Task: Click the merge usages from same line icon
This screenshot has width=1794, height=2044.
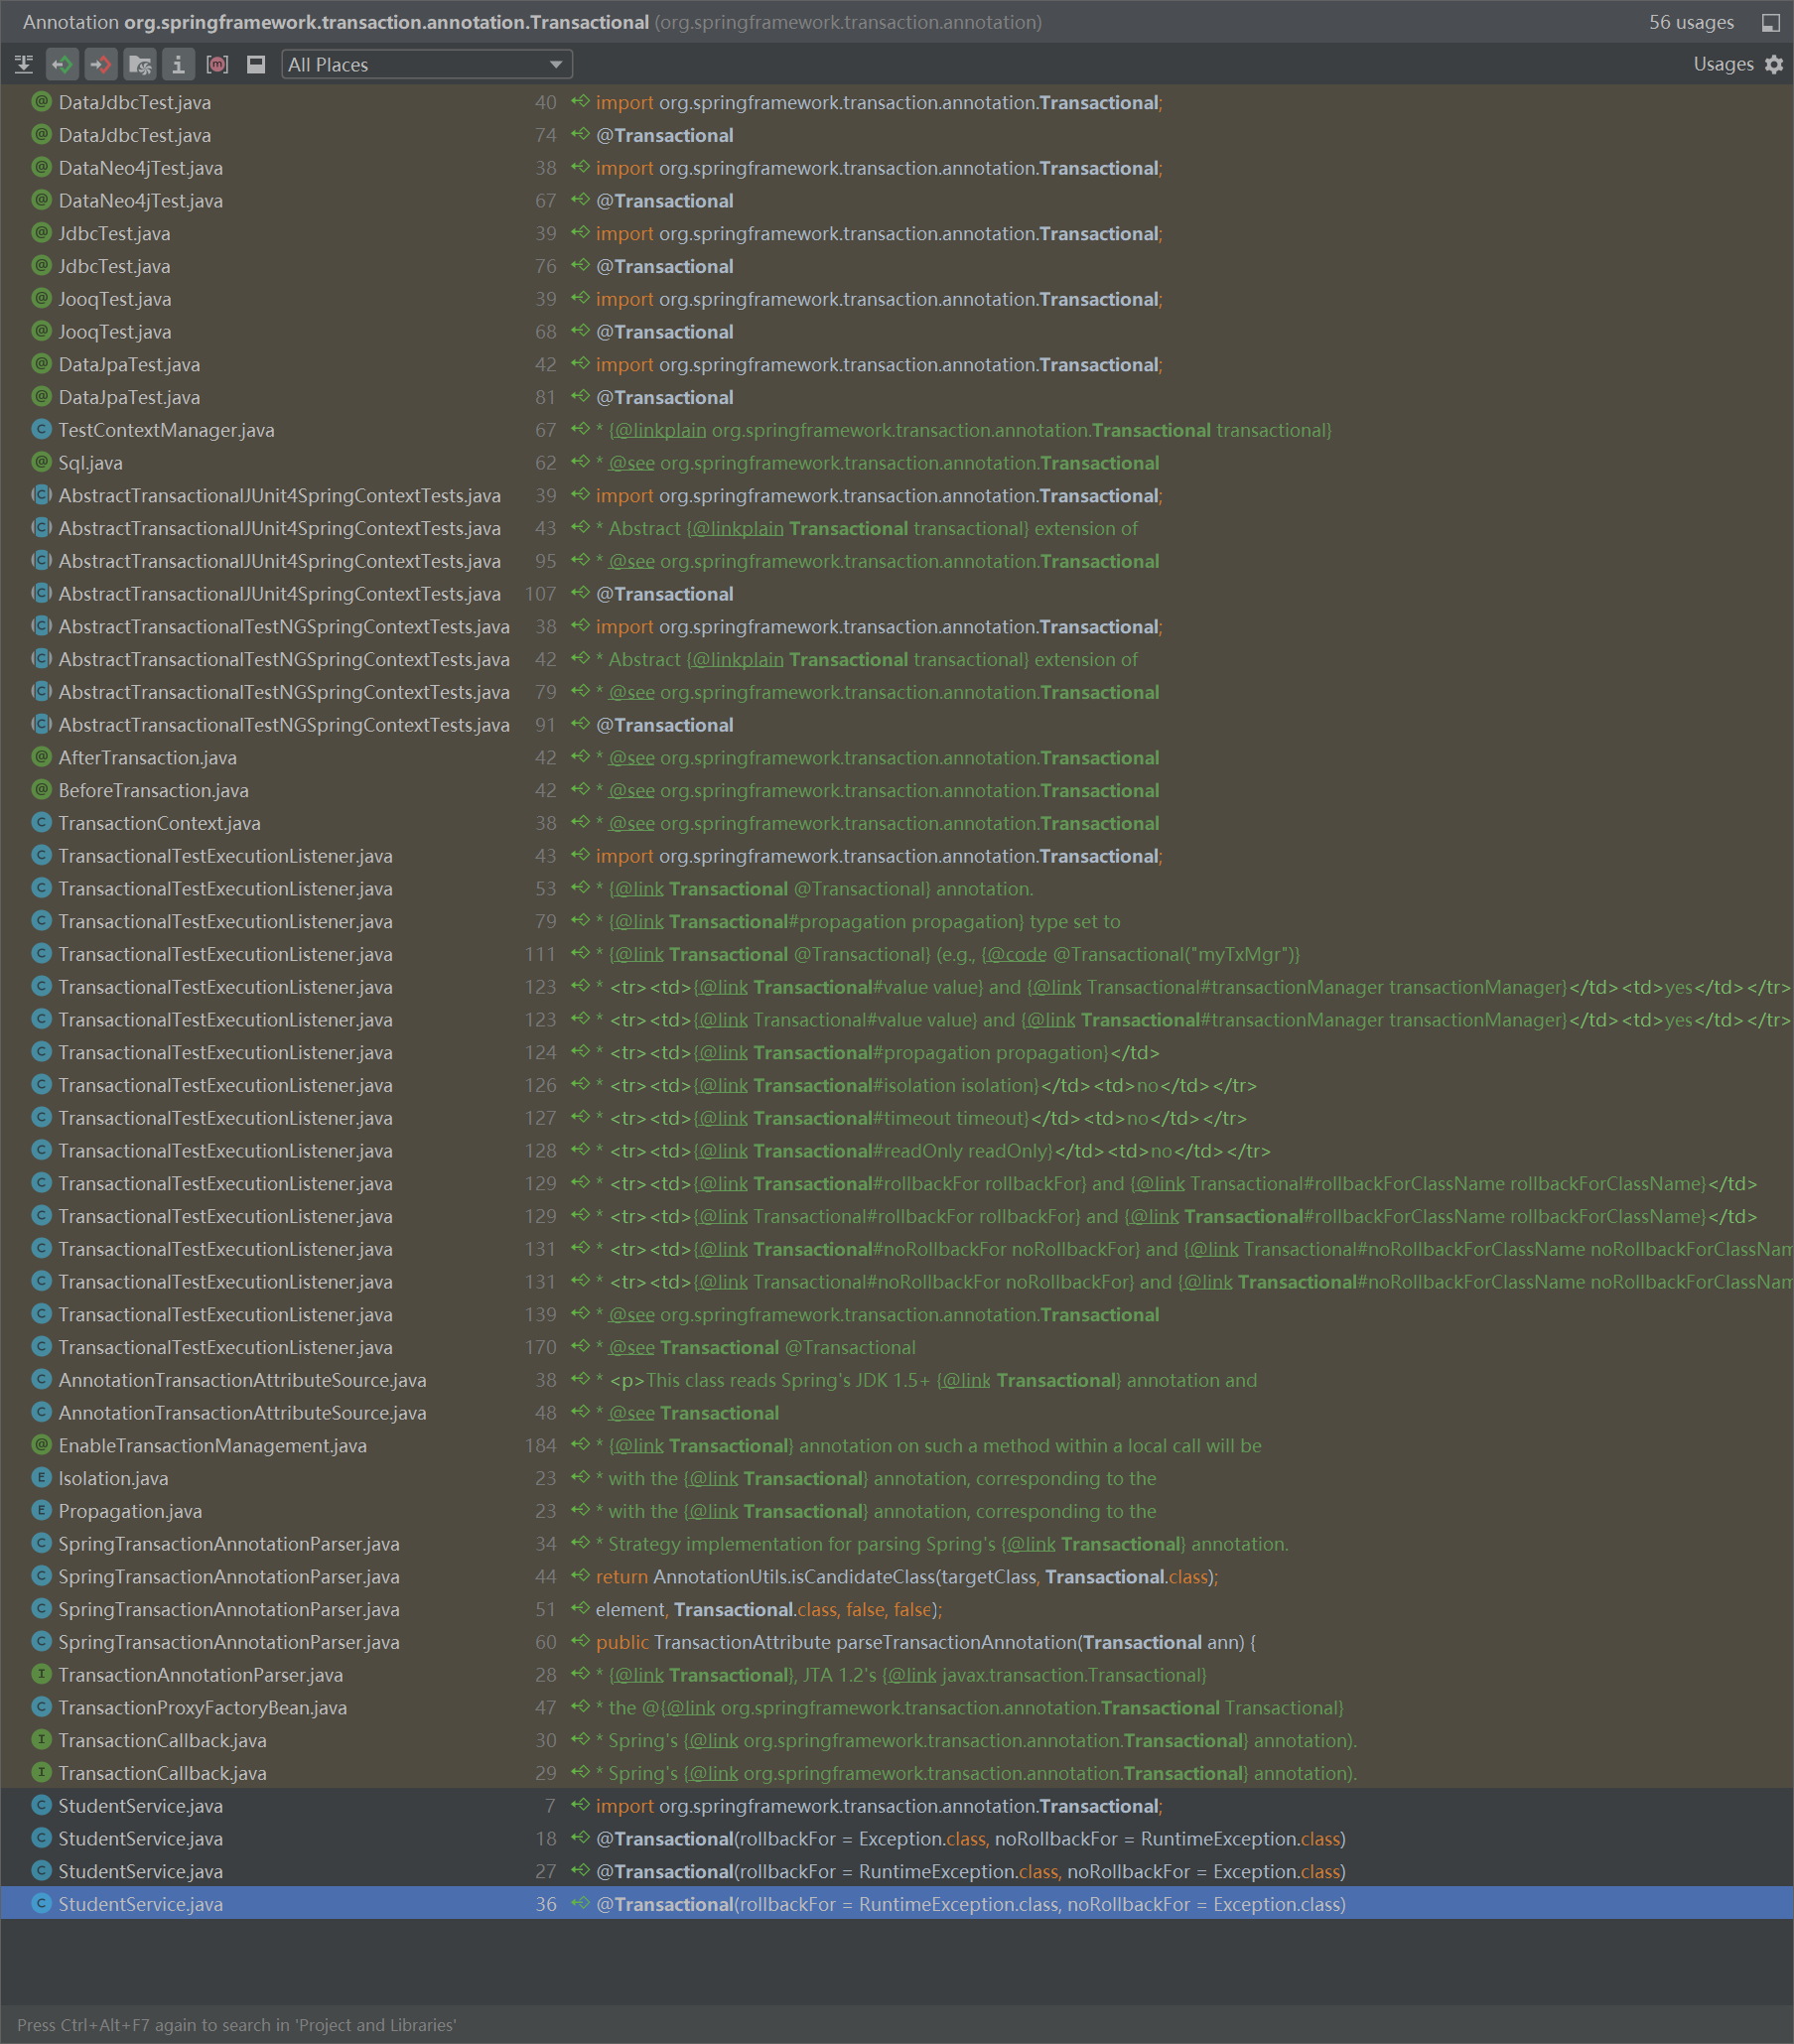Action: tap(24, 65)
